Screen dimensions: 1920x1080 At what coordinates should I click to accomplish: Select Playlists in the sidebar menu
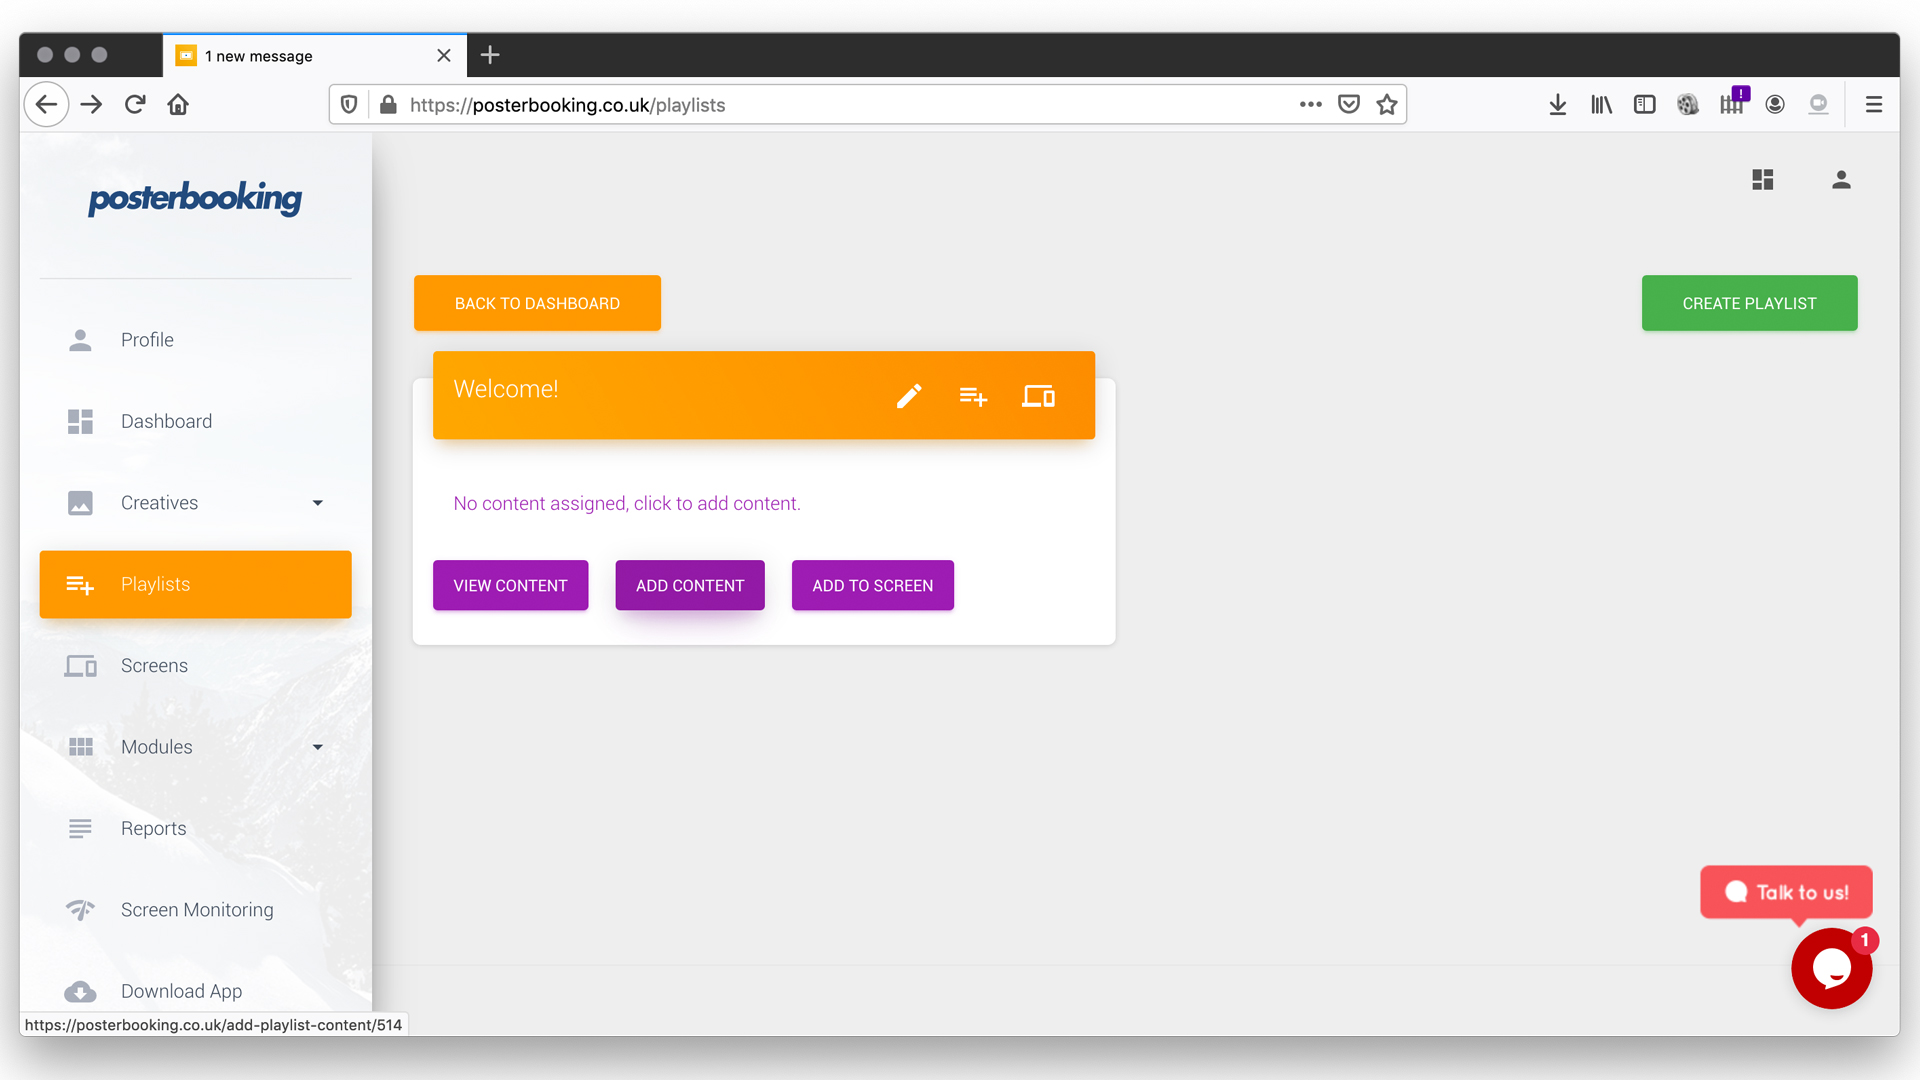point(156,584)
